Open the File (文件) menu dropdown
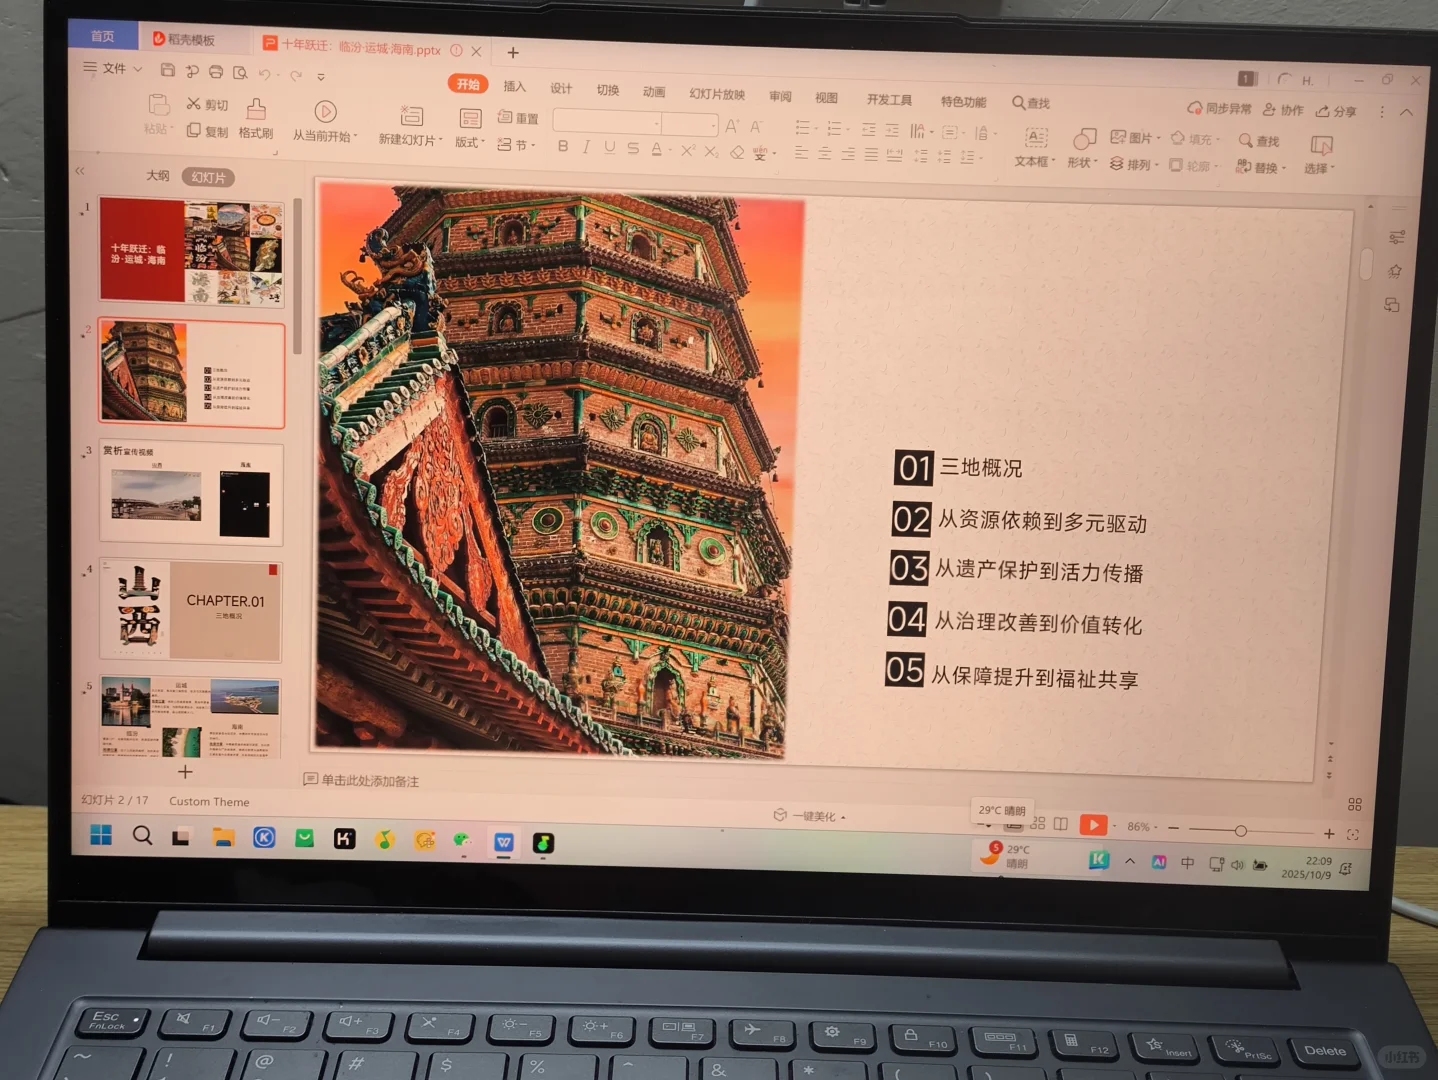 113,68
